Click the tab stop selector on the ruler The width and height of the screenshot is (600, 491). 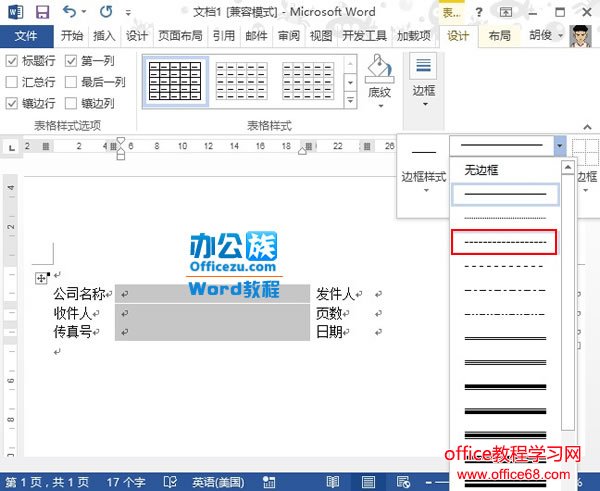[12, 147]
